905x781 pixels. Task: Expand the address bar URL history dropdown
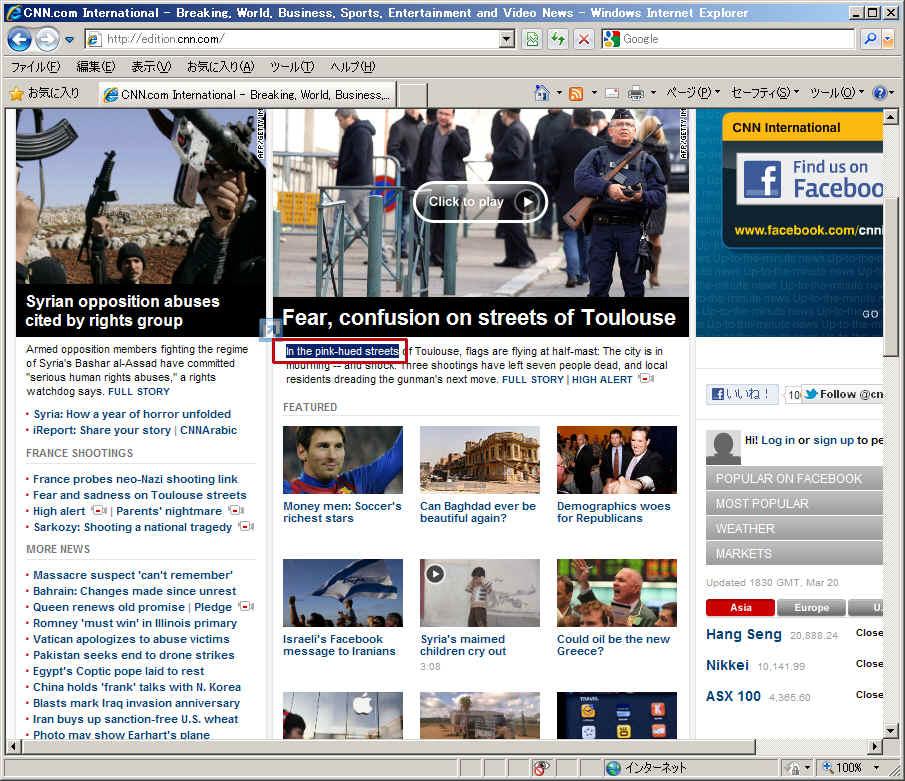tap(507, 39)
